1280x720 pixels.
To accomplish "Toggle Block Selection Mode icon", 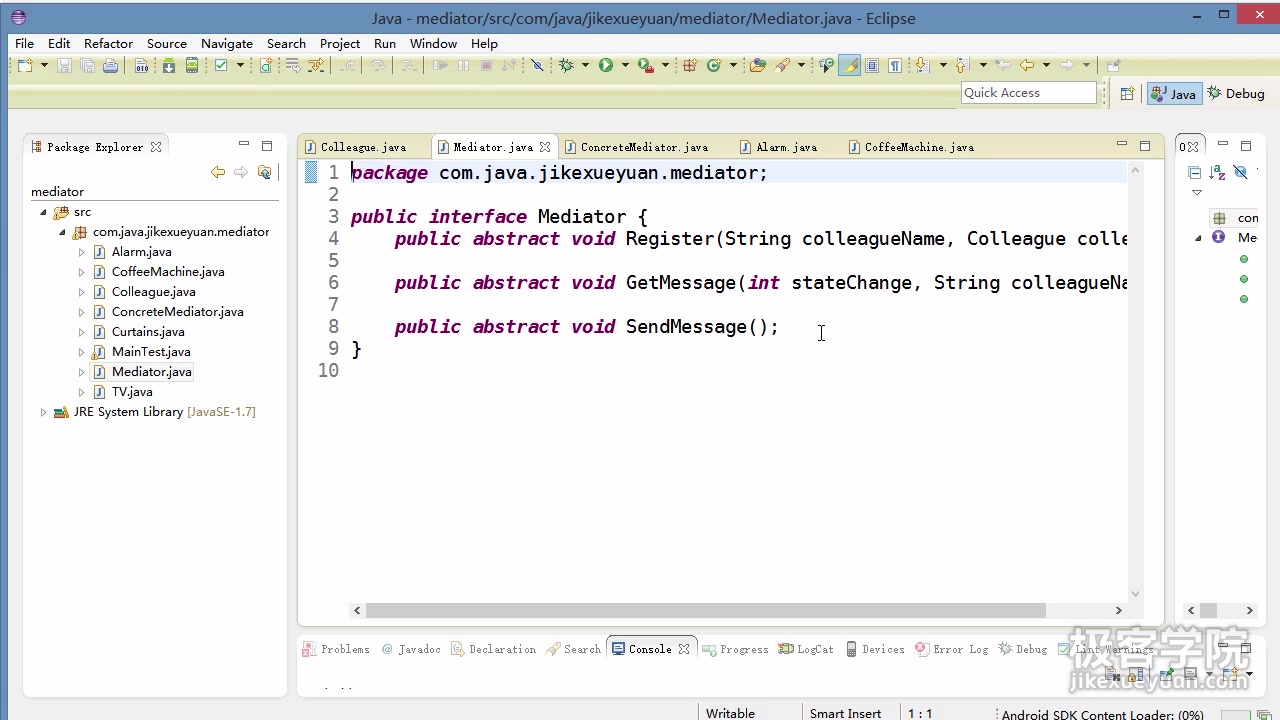I will 872,65.
